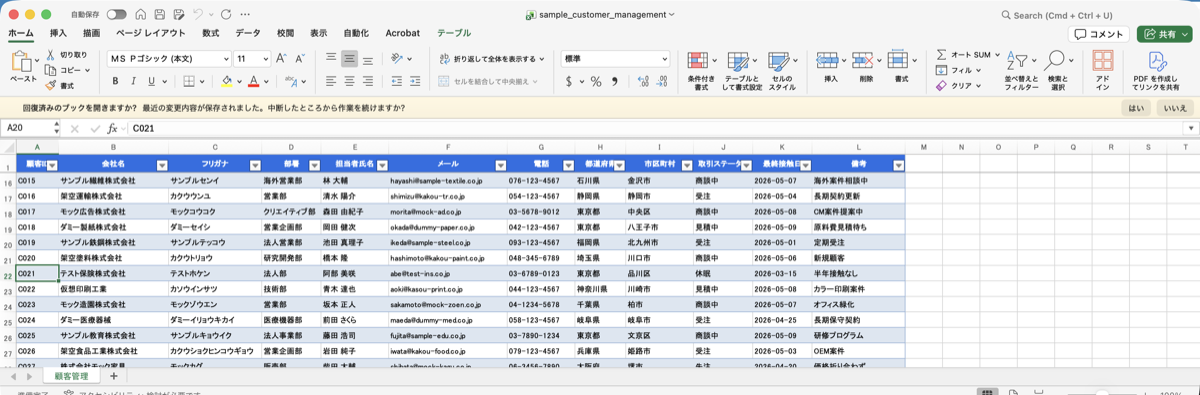Toggle middle vertical alignment
Screen dimensions: 1200x395
(348, 59)
